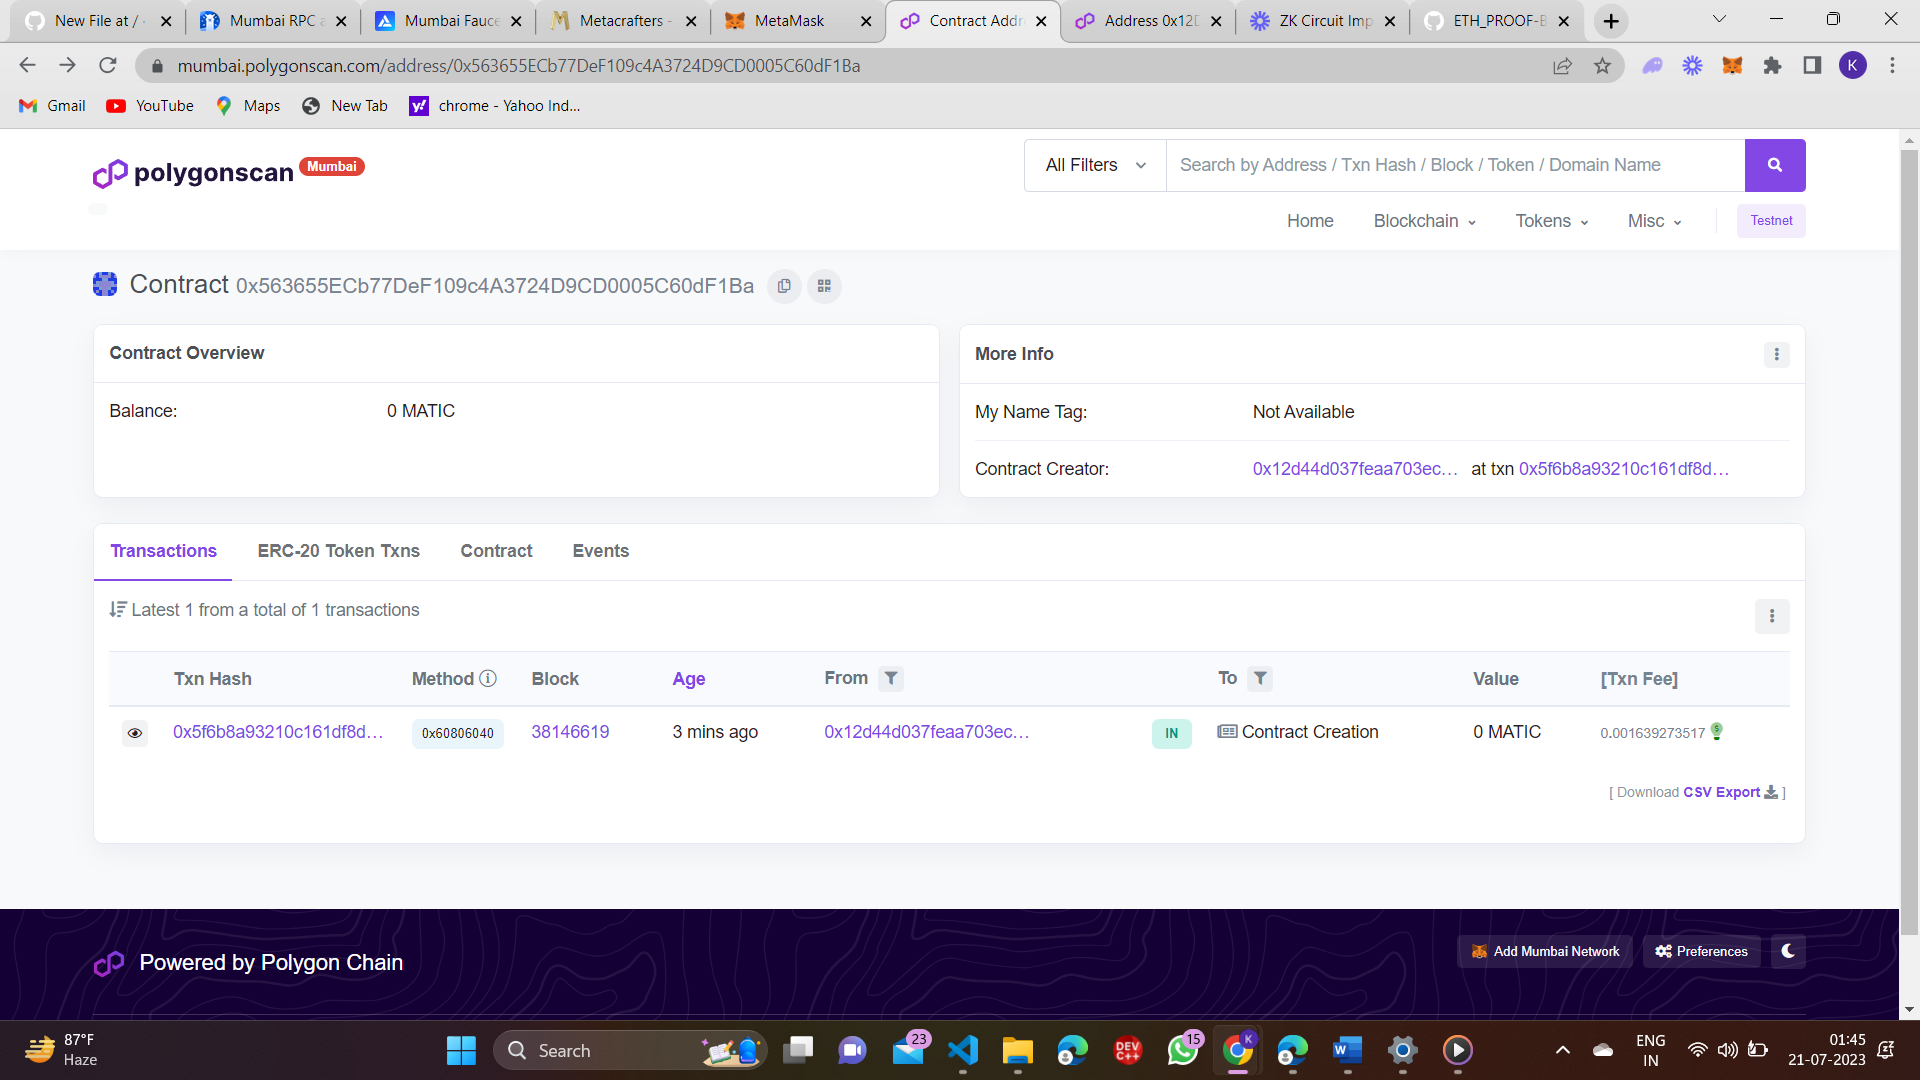This screenshot has width=1920, height=1080.
Task: Switch to ERC-20 Token Txns tab
Action: (x=338, y=551)
